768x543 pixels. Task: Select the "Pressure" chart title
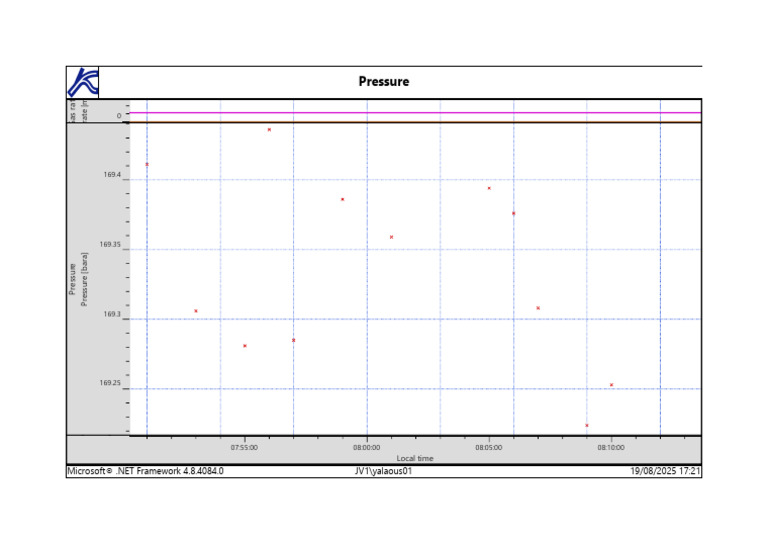tap(384, 81)
